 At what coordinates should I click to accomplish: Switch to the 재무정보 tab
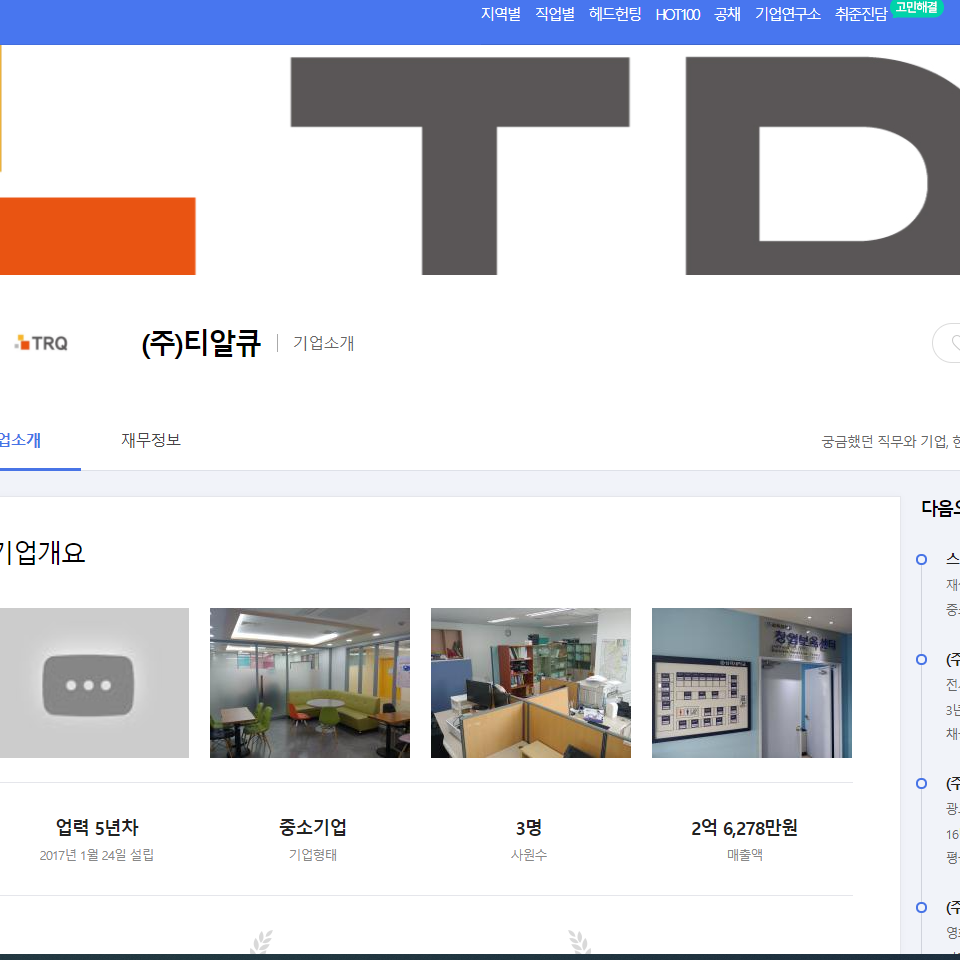151,440
